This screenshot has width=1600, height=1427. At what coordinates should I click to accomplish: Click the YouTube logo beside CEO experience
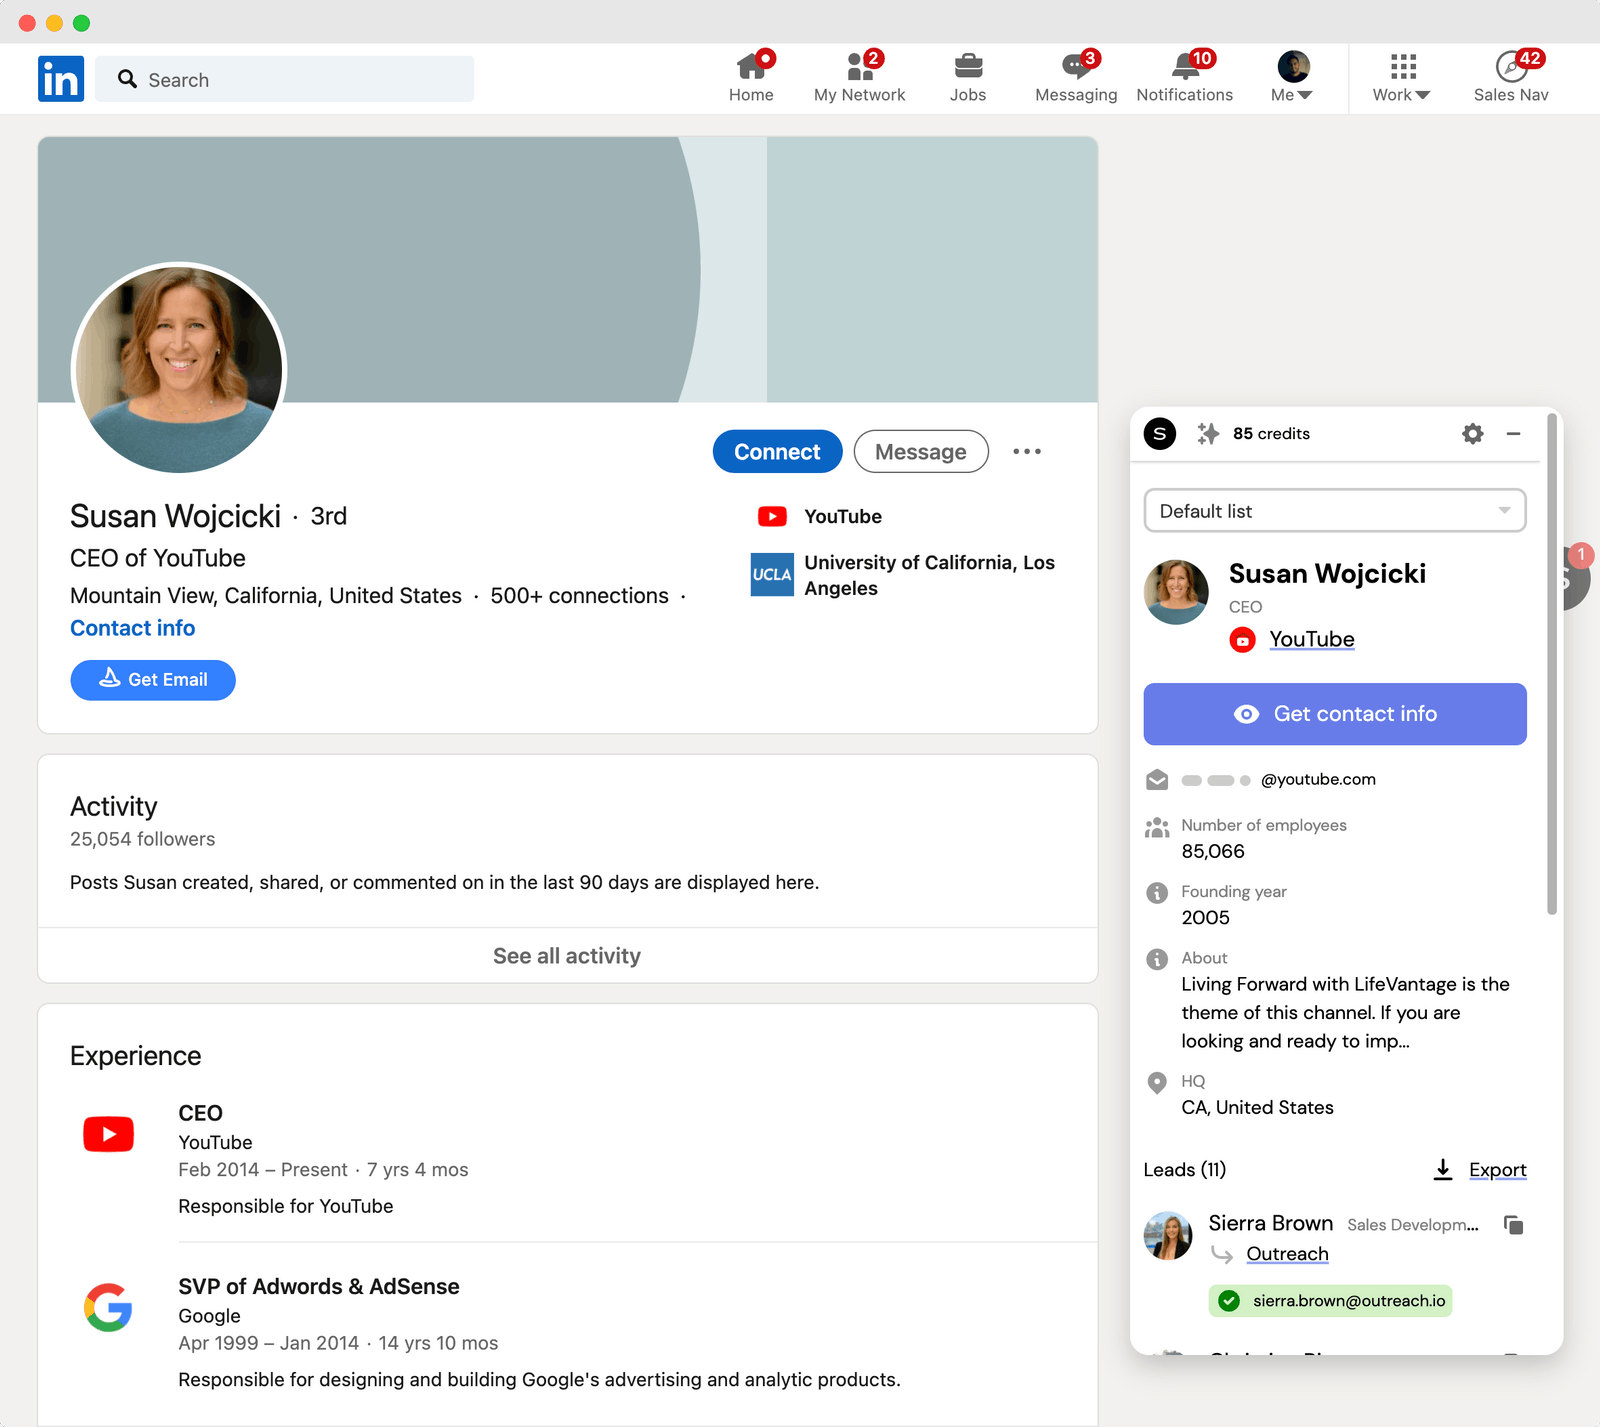108,1134
